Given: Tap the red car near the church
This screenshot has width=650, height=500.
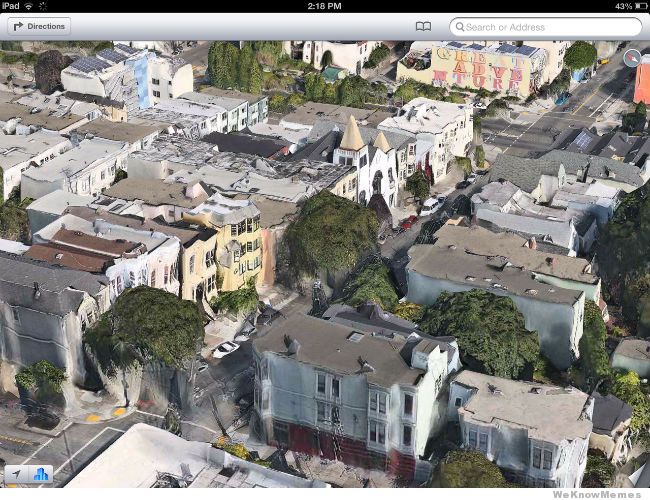Looking at the screenshot, I should (408, 222).
